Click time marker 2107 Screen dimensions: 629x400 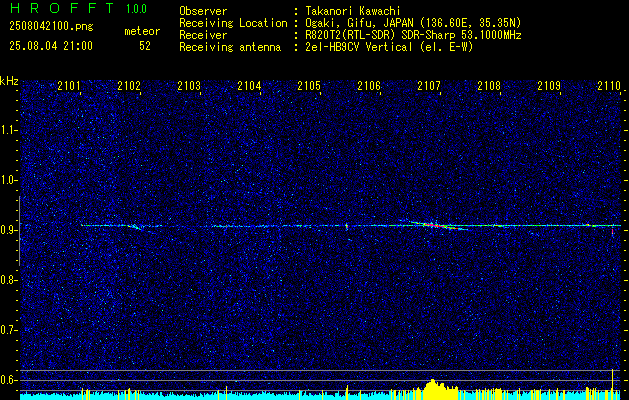click(429, 86)
